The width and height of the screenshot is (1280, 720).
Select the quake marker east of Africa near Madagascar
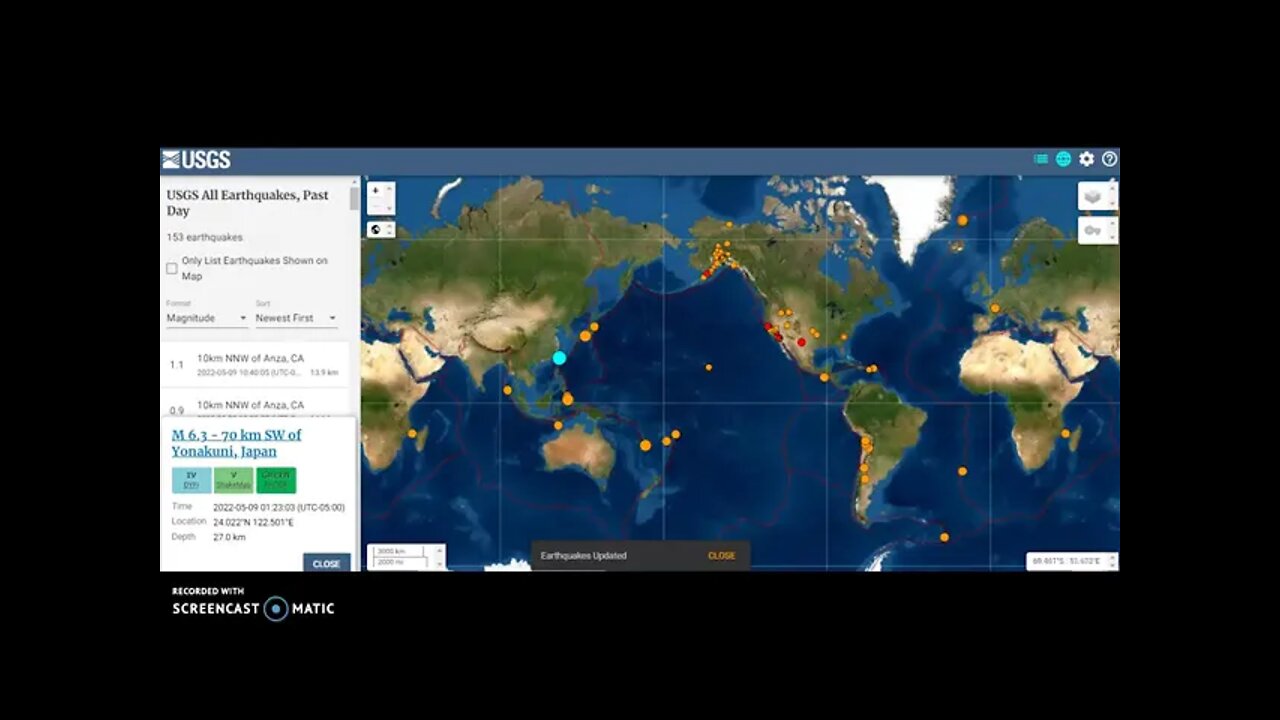point(1065,433)
